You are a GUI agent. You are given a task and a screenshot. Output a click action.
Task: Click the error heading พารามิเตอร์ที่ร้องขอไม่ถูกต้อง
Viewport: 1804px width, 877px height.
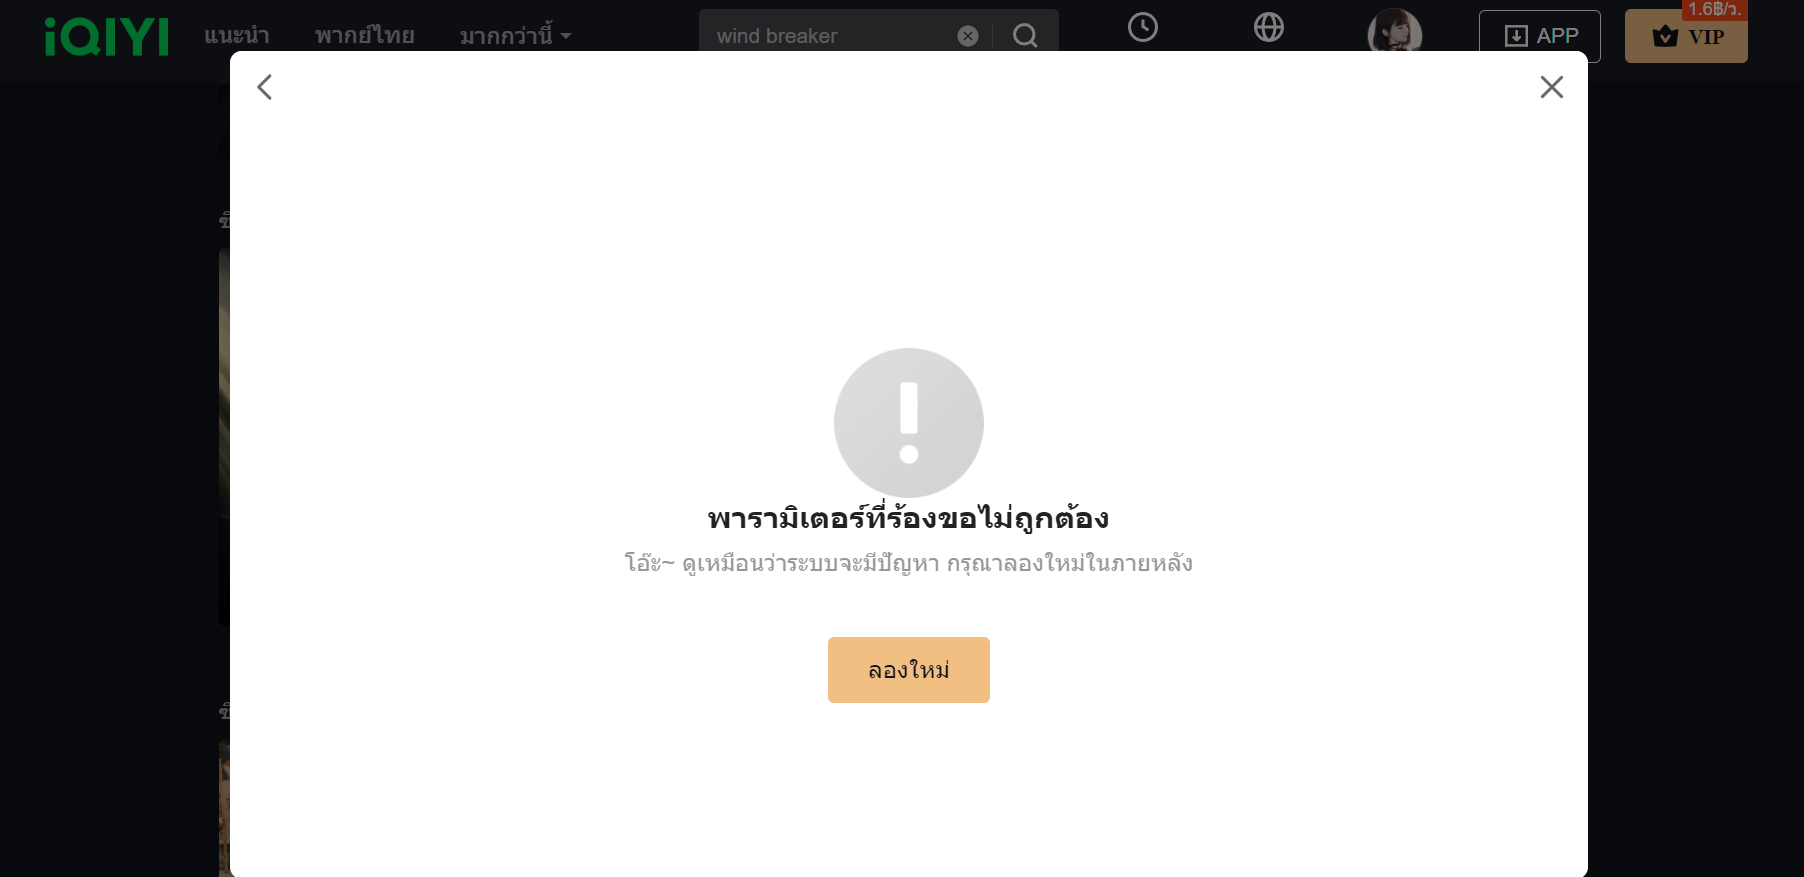[909, 518]
